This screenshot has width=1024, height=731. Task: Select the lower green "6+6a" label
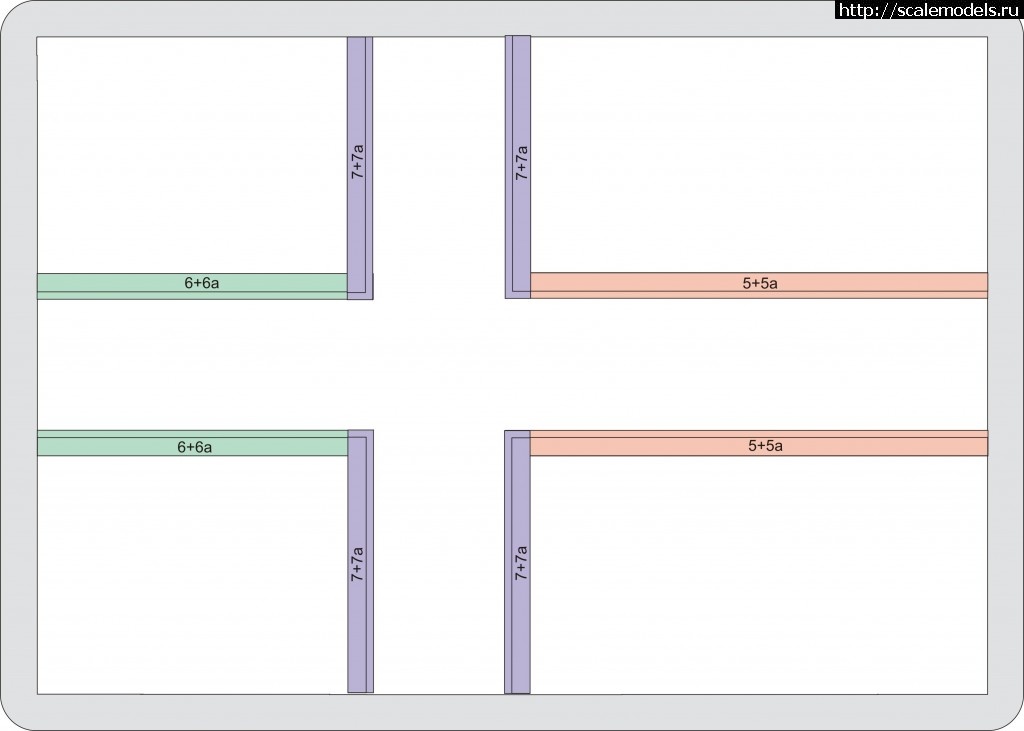pyautogui.click(x=195, y=447)
